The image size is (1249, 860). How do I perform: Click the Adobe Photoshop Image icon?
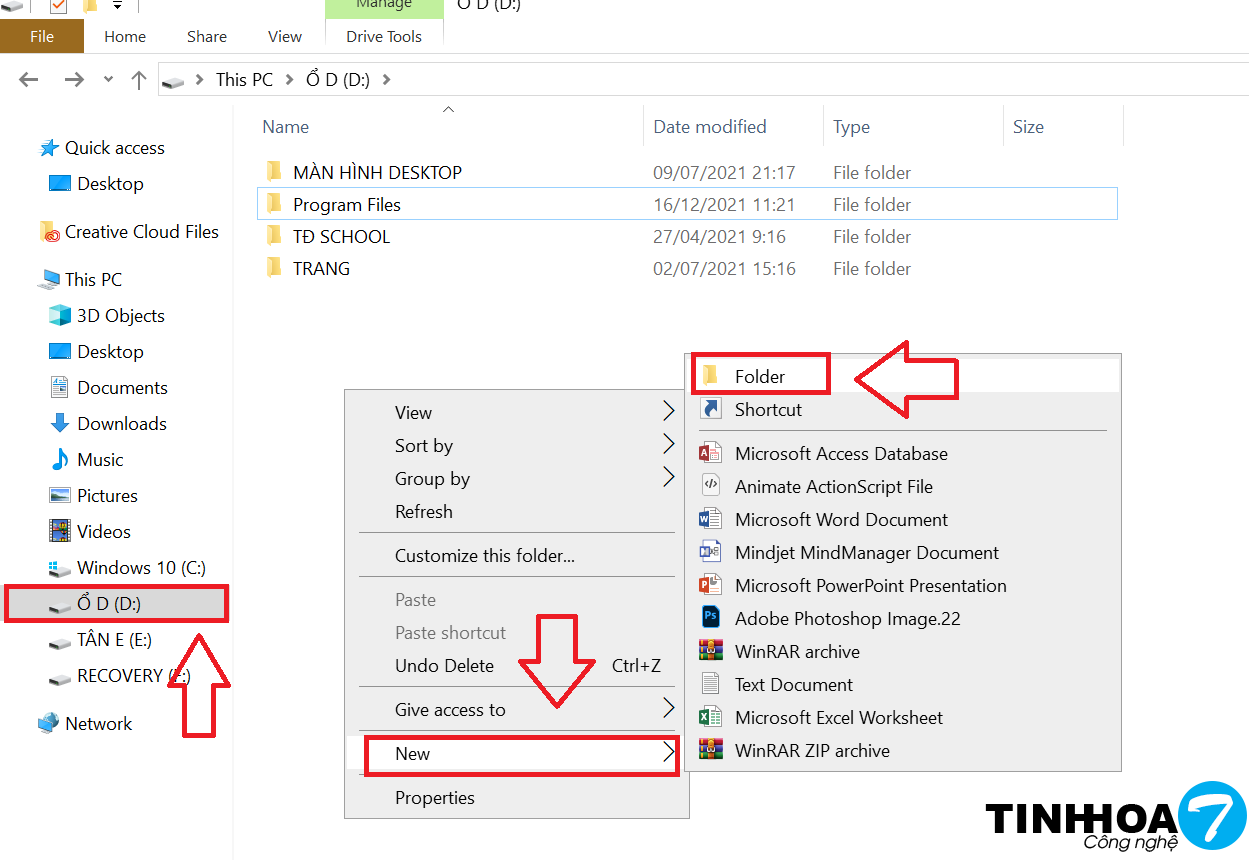[711, 618]
